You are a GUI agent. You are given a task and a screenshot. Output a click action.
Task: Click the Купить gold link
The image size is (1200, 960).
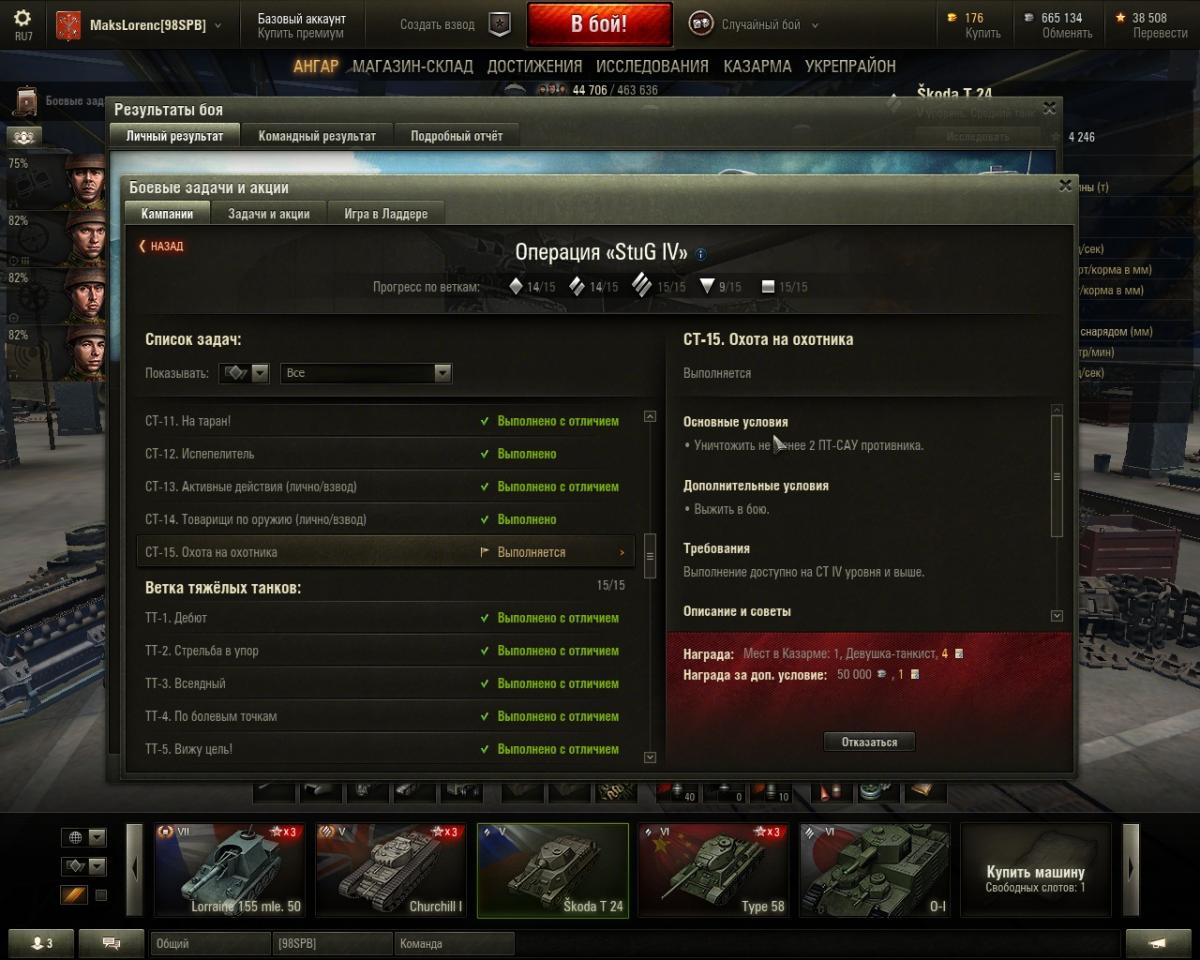983,33
